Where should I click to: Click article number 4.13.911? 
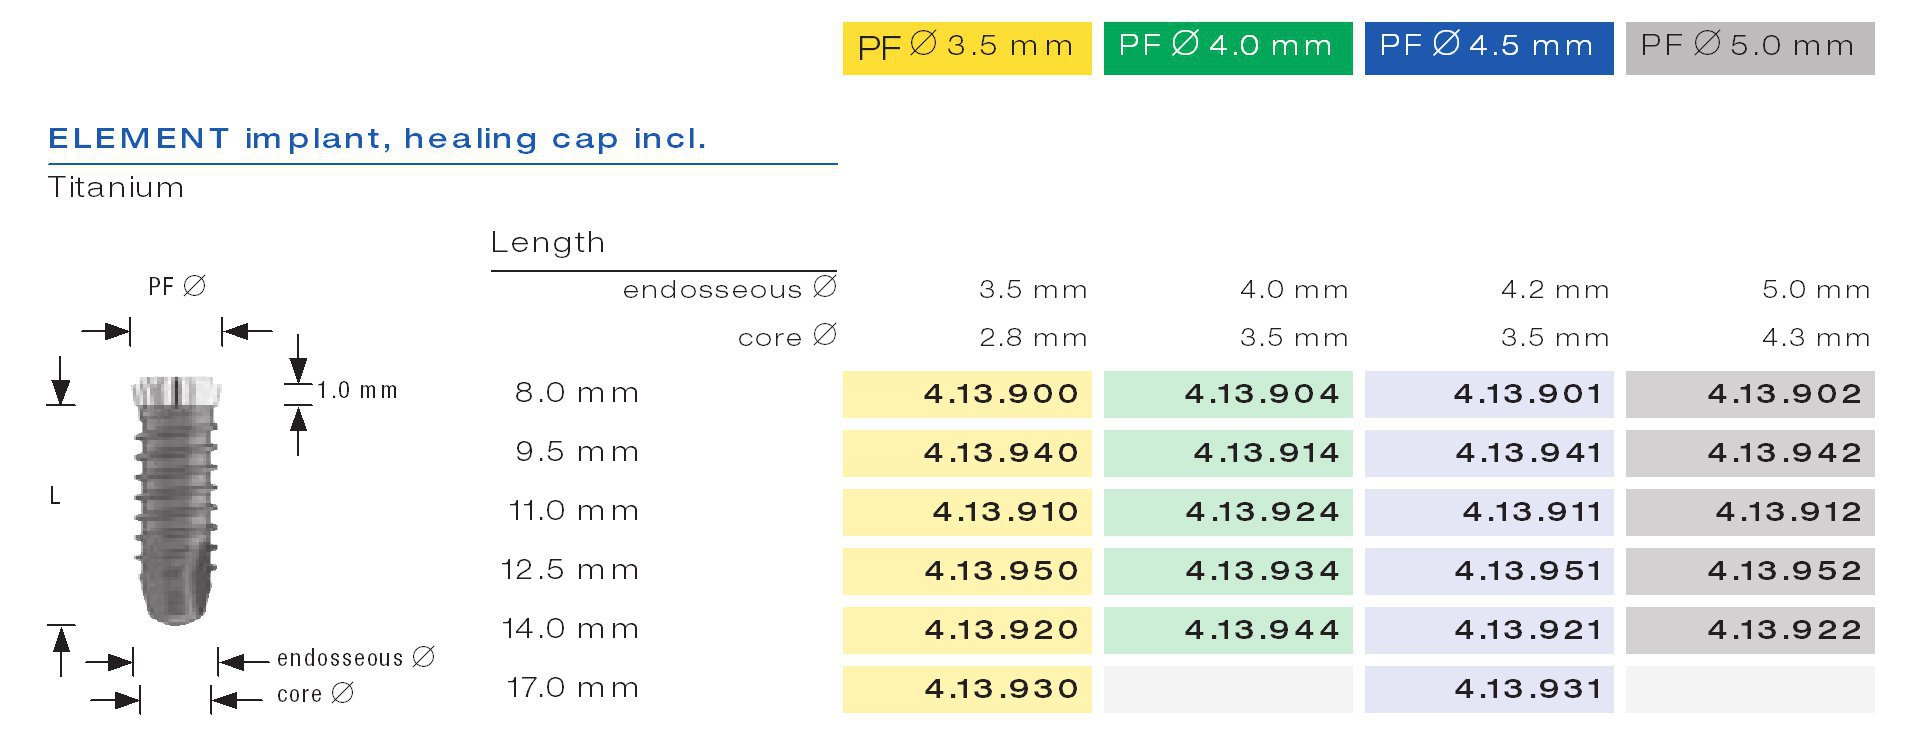1531,512
